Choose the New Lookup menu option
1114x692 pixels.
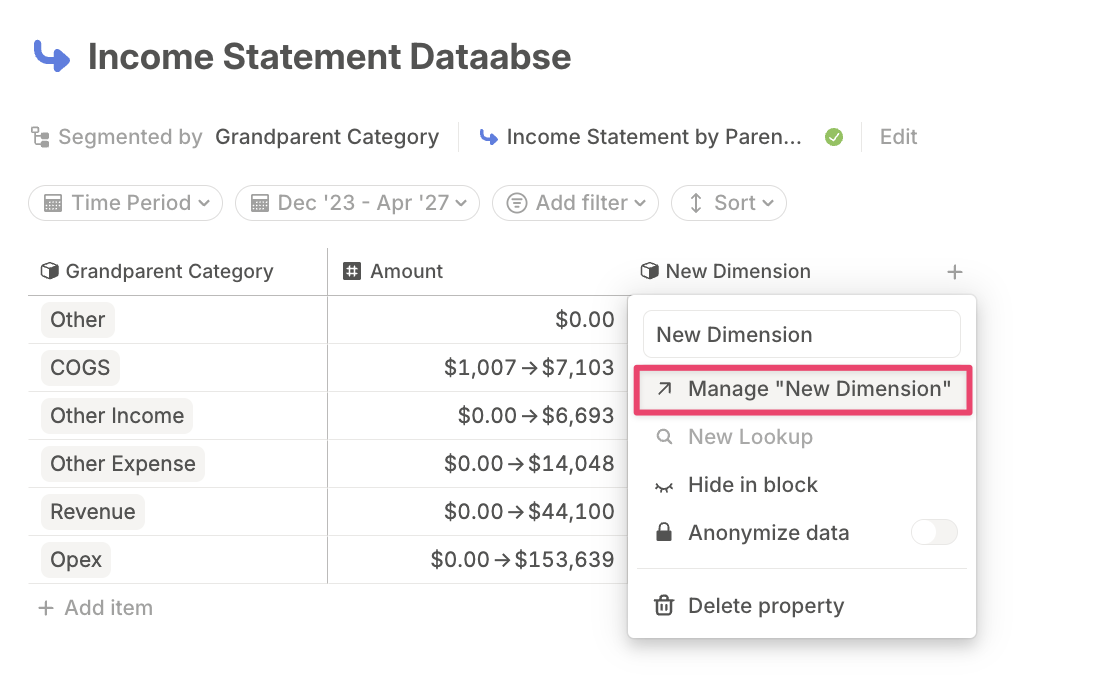click(750, 437)
